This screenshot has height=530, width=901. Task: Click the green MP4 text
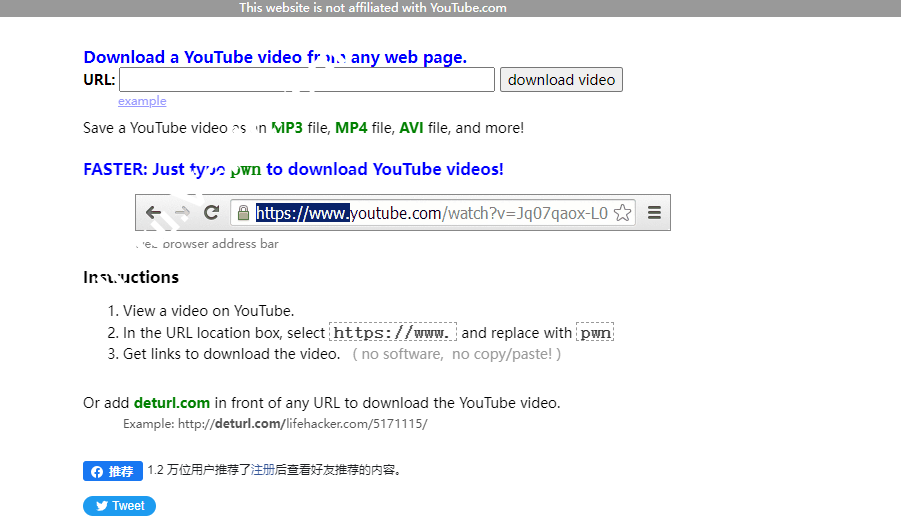click(351, 128)
